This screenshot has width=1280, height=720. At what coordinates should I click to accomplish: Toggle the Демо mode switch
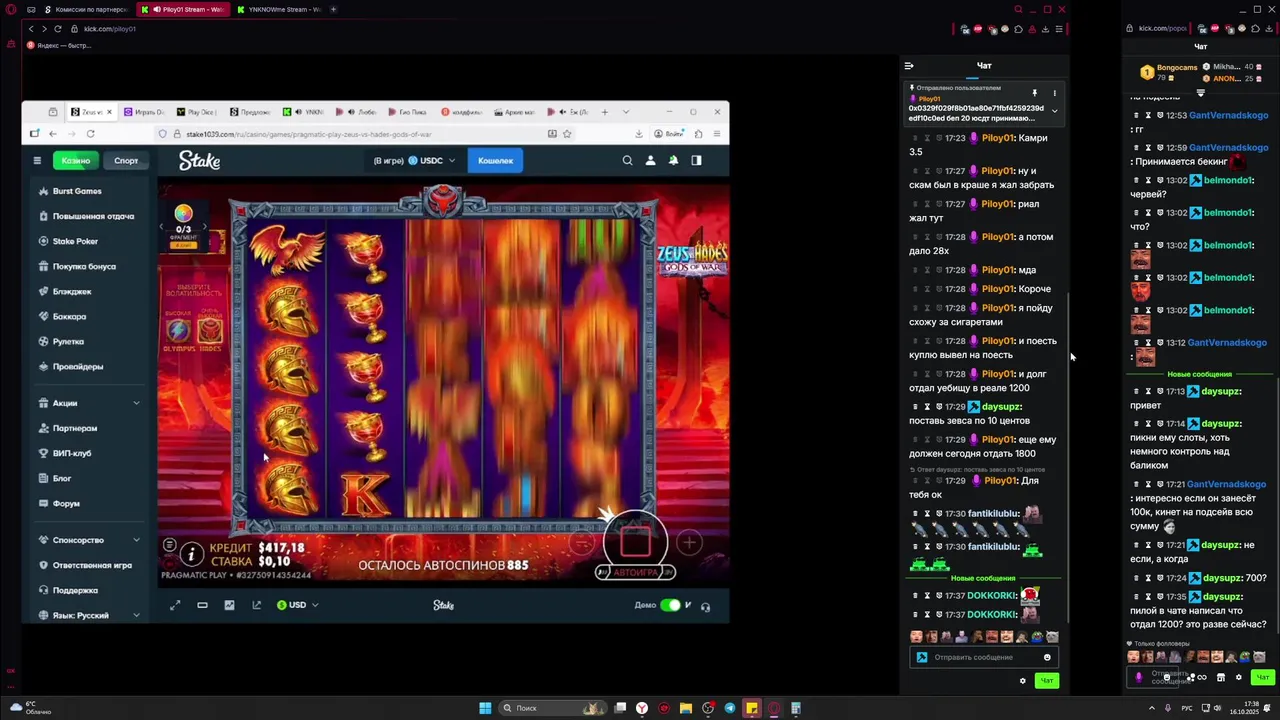point(670,605)
